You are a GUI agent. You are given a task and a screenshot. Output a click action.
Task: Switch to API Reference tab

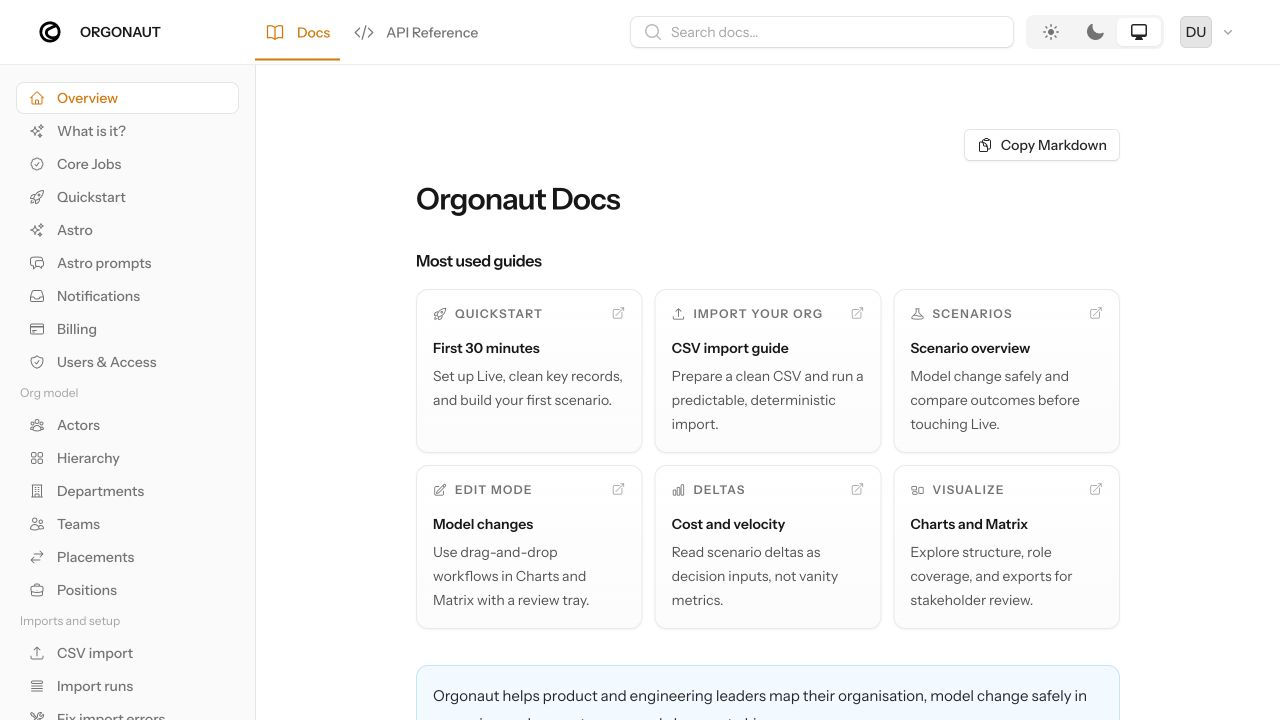tap(416, 32)
